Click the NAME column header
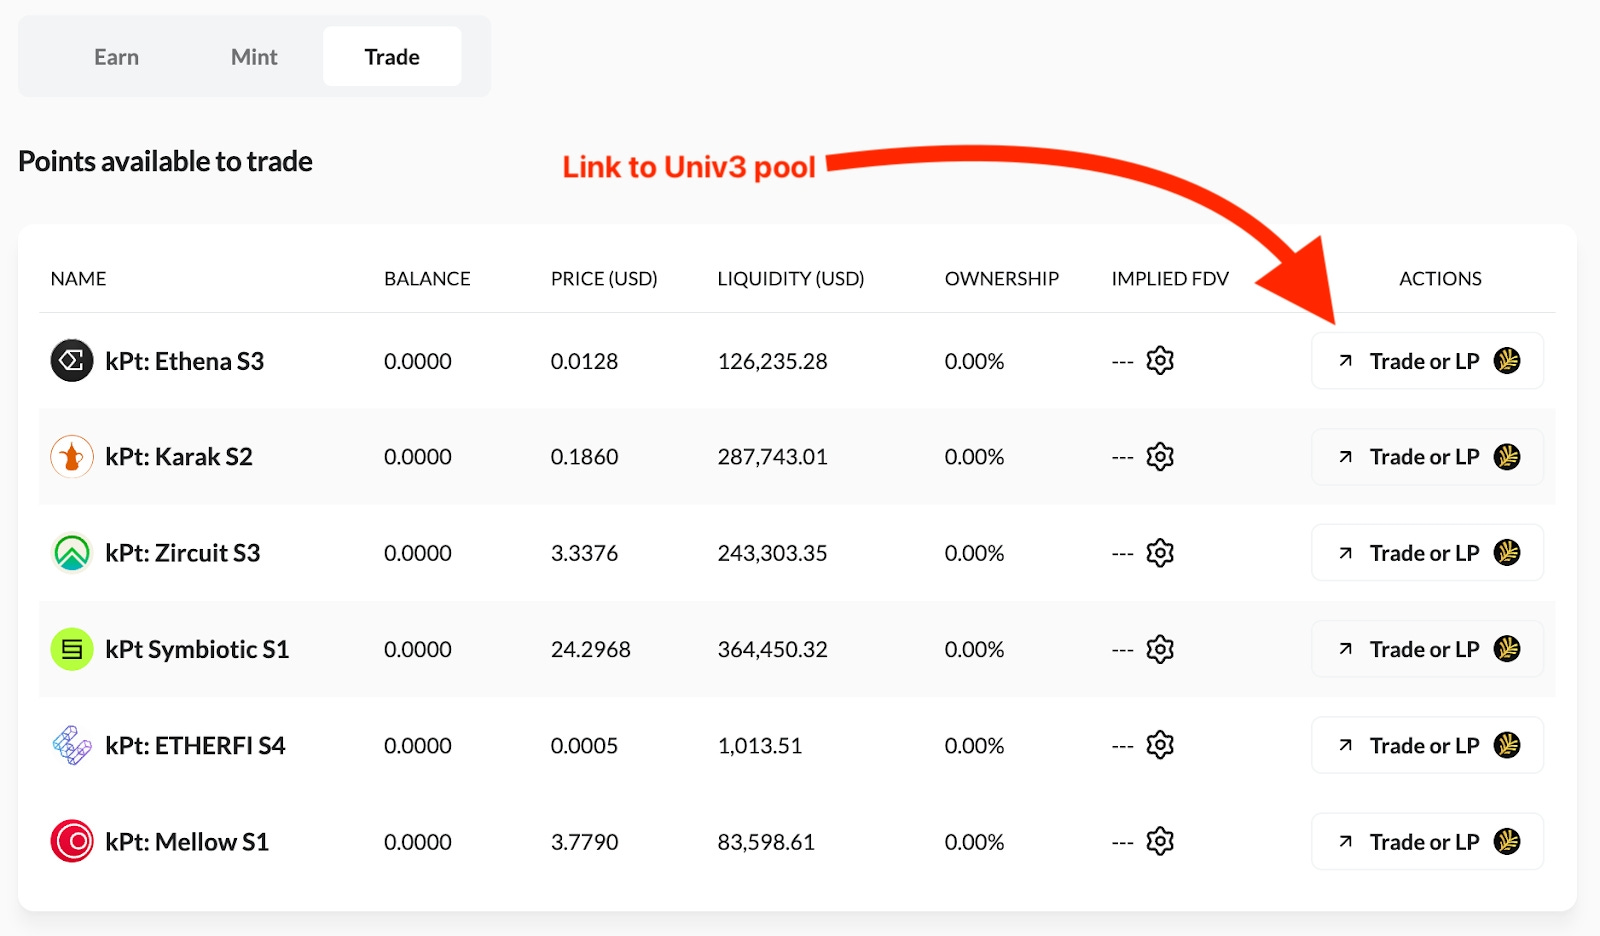1600x936 pixels. [78, 279]
